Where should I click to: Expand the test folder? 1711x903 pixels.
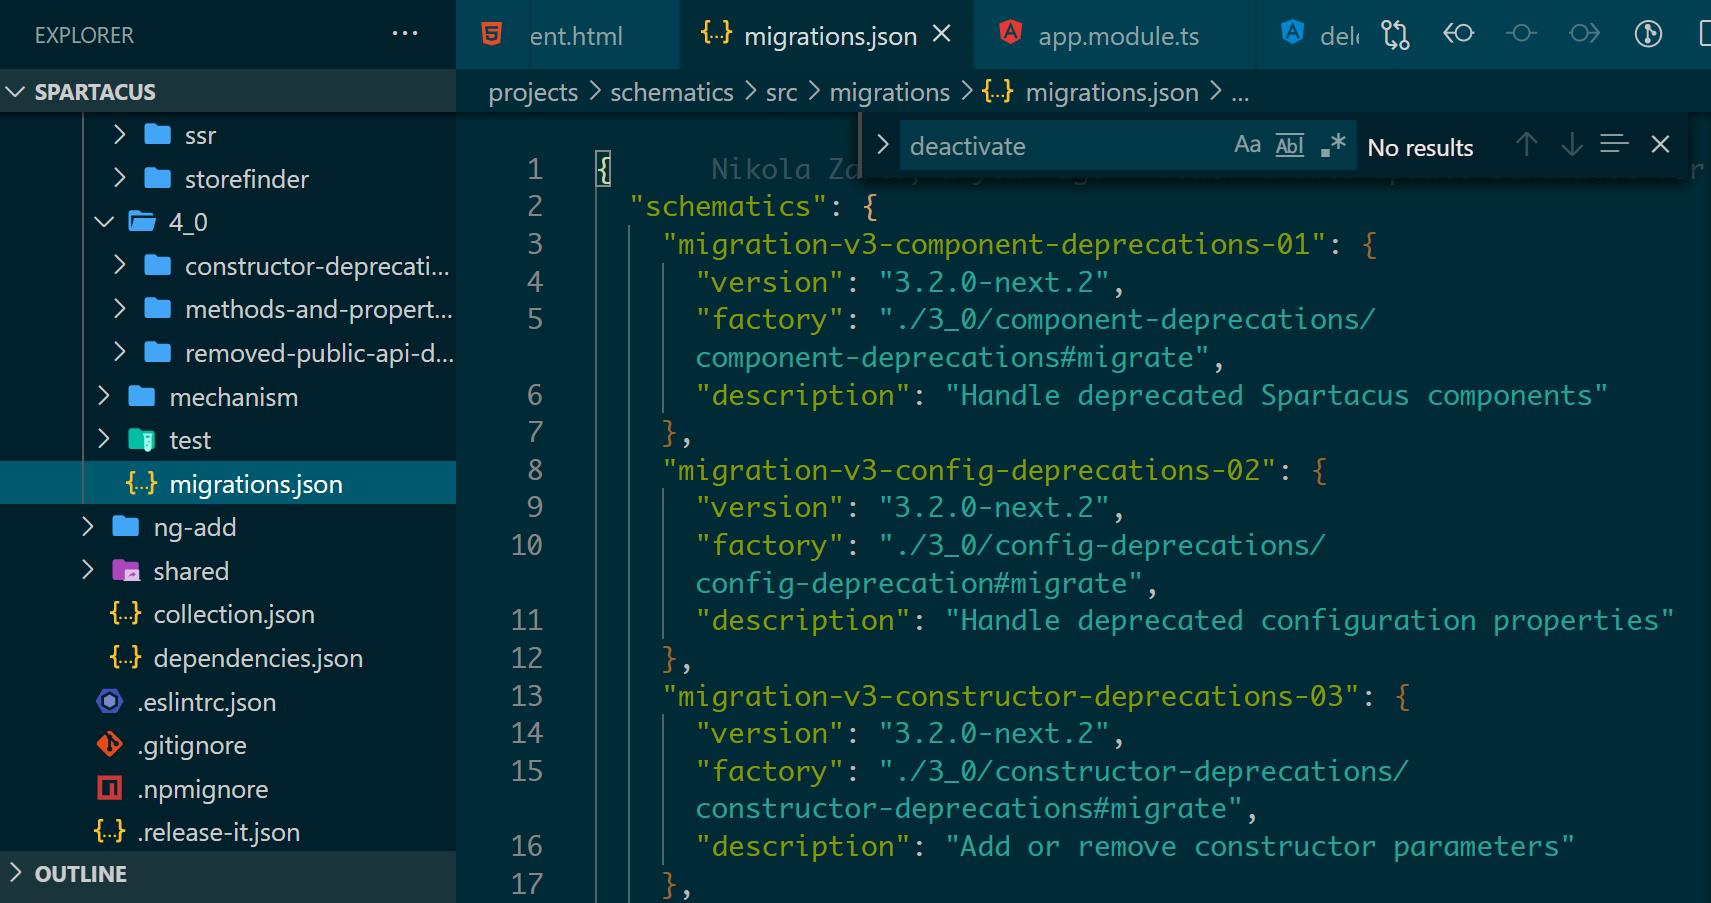click(x=104, y=440)
